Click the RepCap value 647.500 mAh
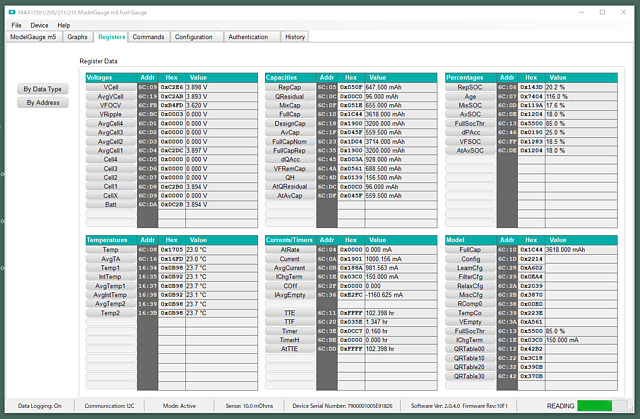 click(401, 87)
